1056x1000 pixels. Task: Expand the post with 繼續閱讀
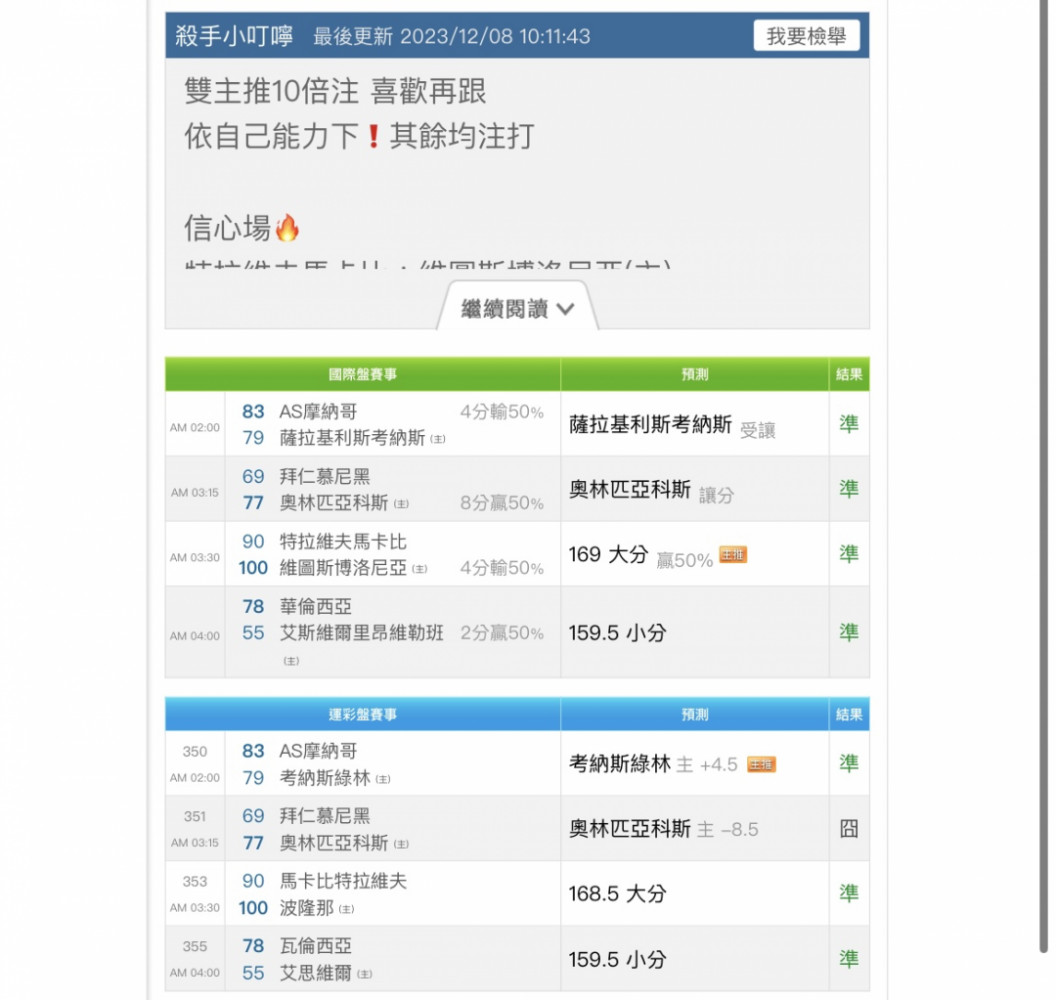coord(517,308)
